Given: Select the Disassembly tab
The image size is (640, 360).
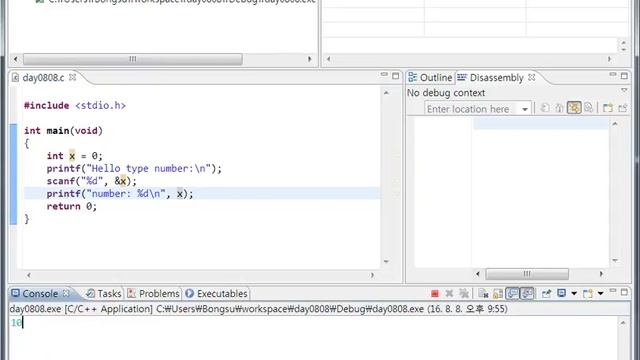Looking at the screenshot, I should point(491,78).
